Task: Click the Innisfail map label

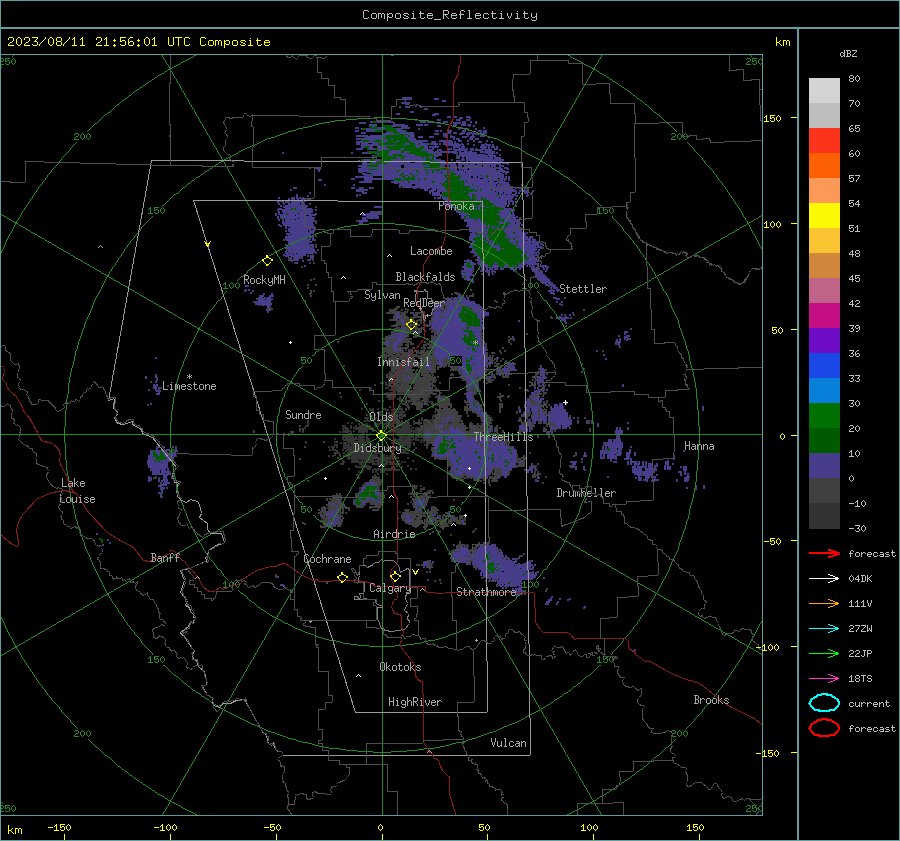Action: tap(404, 362)
